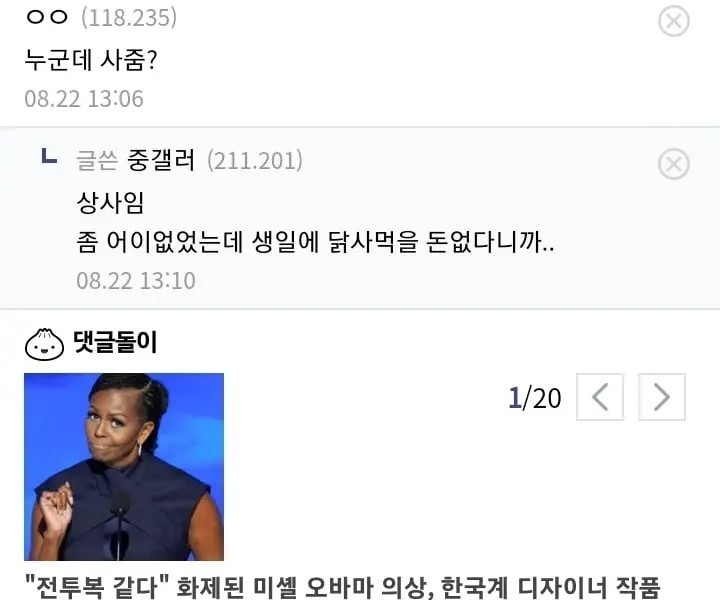Open the 중갤러 author nickname menu
The width and height of the screenshot is (720, 600).
coord(161,160)
